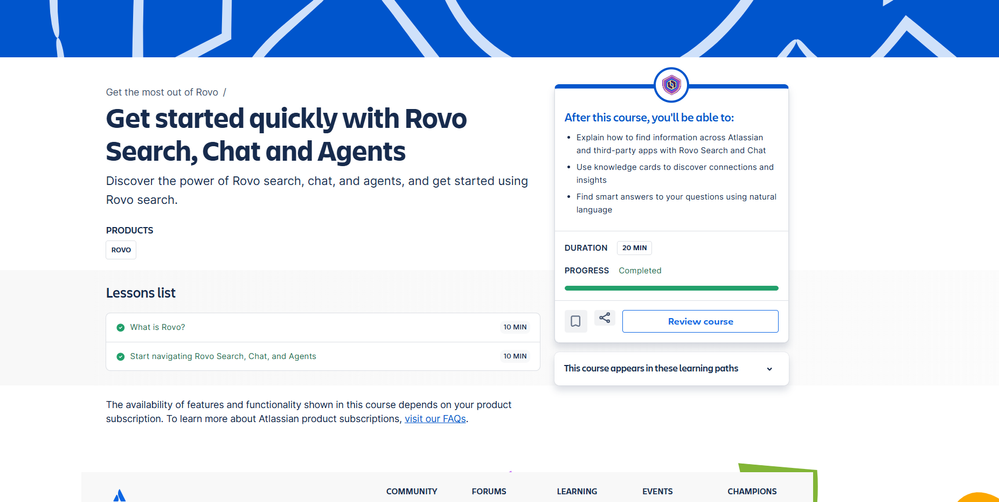Open the visit our FAQs link
The image size is (999, 502).
(435, 419)
